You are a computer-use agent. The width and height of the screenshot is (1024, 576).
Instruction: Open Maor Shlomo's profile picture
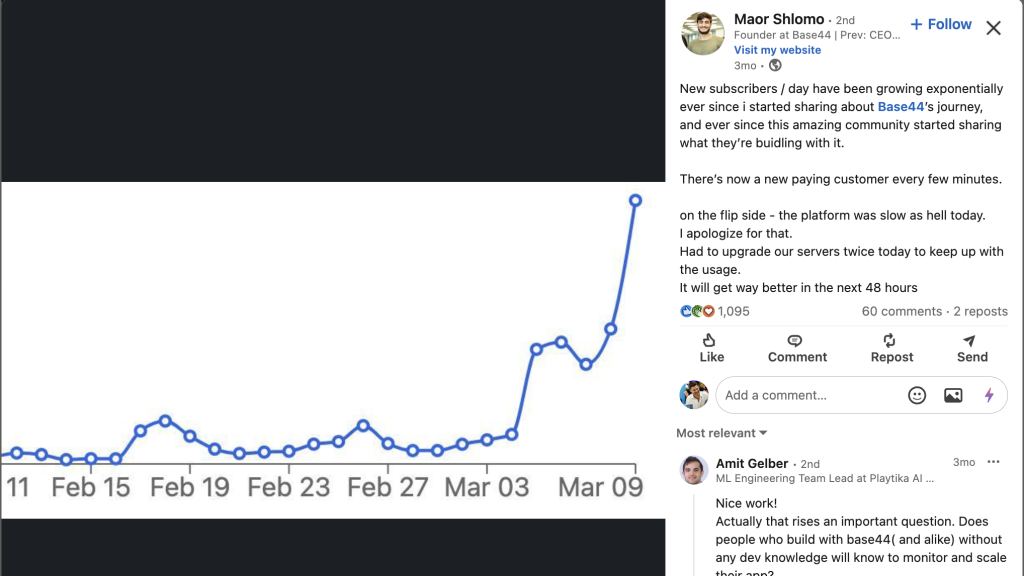pos(703,33)
